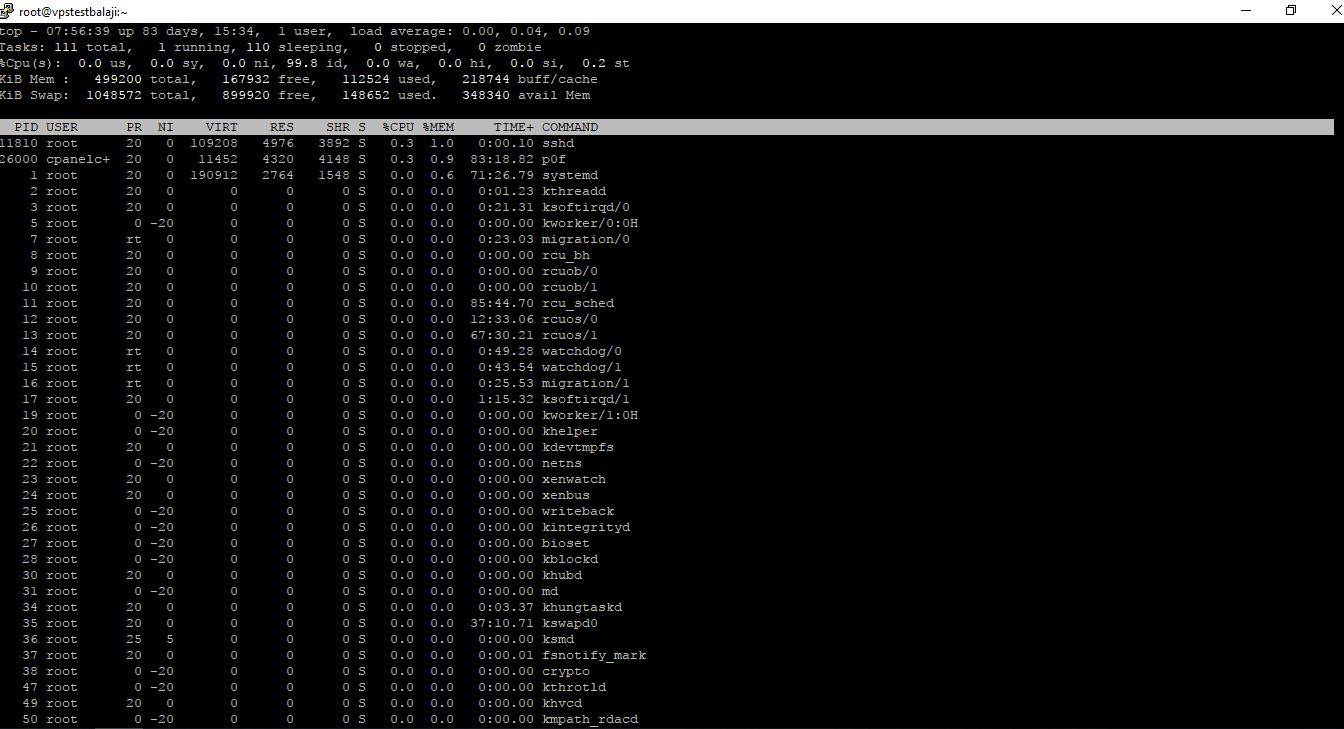Click the VIRT column header
Image resolution: width=1344 pixels, height=729 pixels.
click(222, 127)
